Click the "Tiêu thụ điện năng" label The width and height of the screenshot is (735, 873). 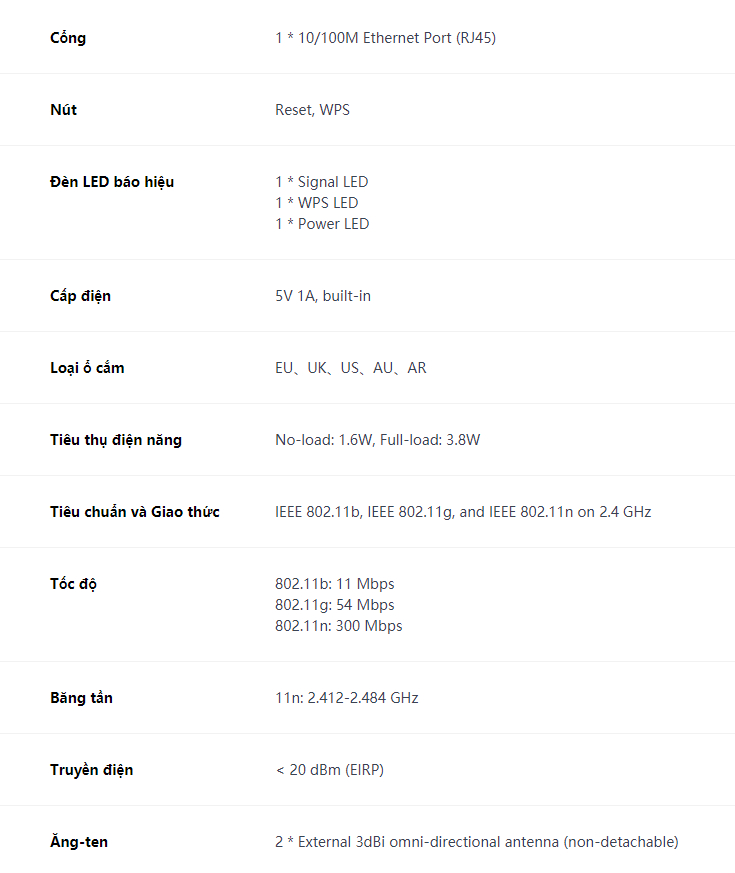coord(116,440)
